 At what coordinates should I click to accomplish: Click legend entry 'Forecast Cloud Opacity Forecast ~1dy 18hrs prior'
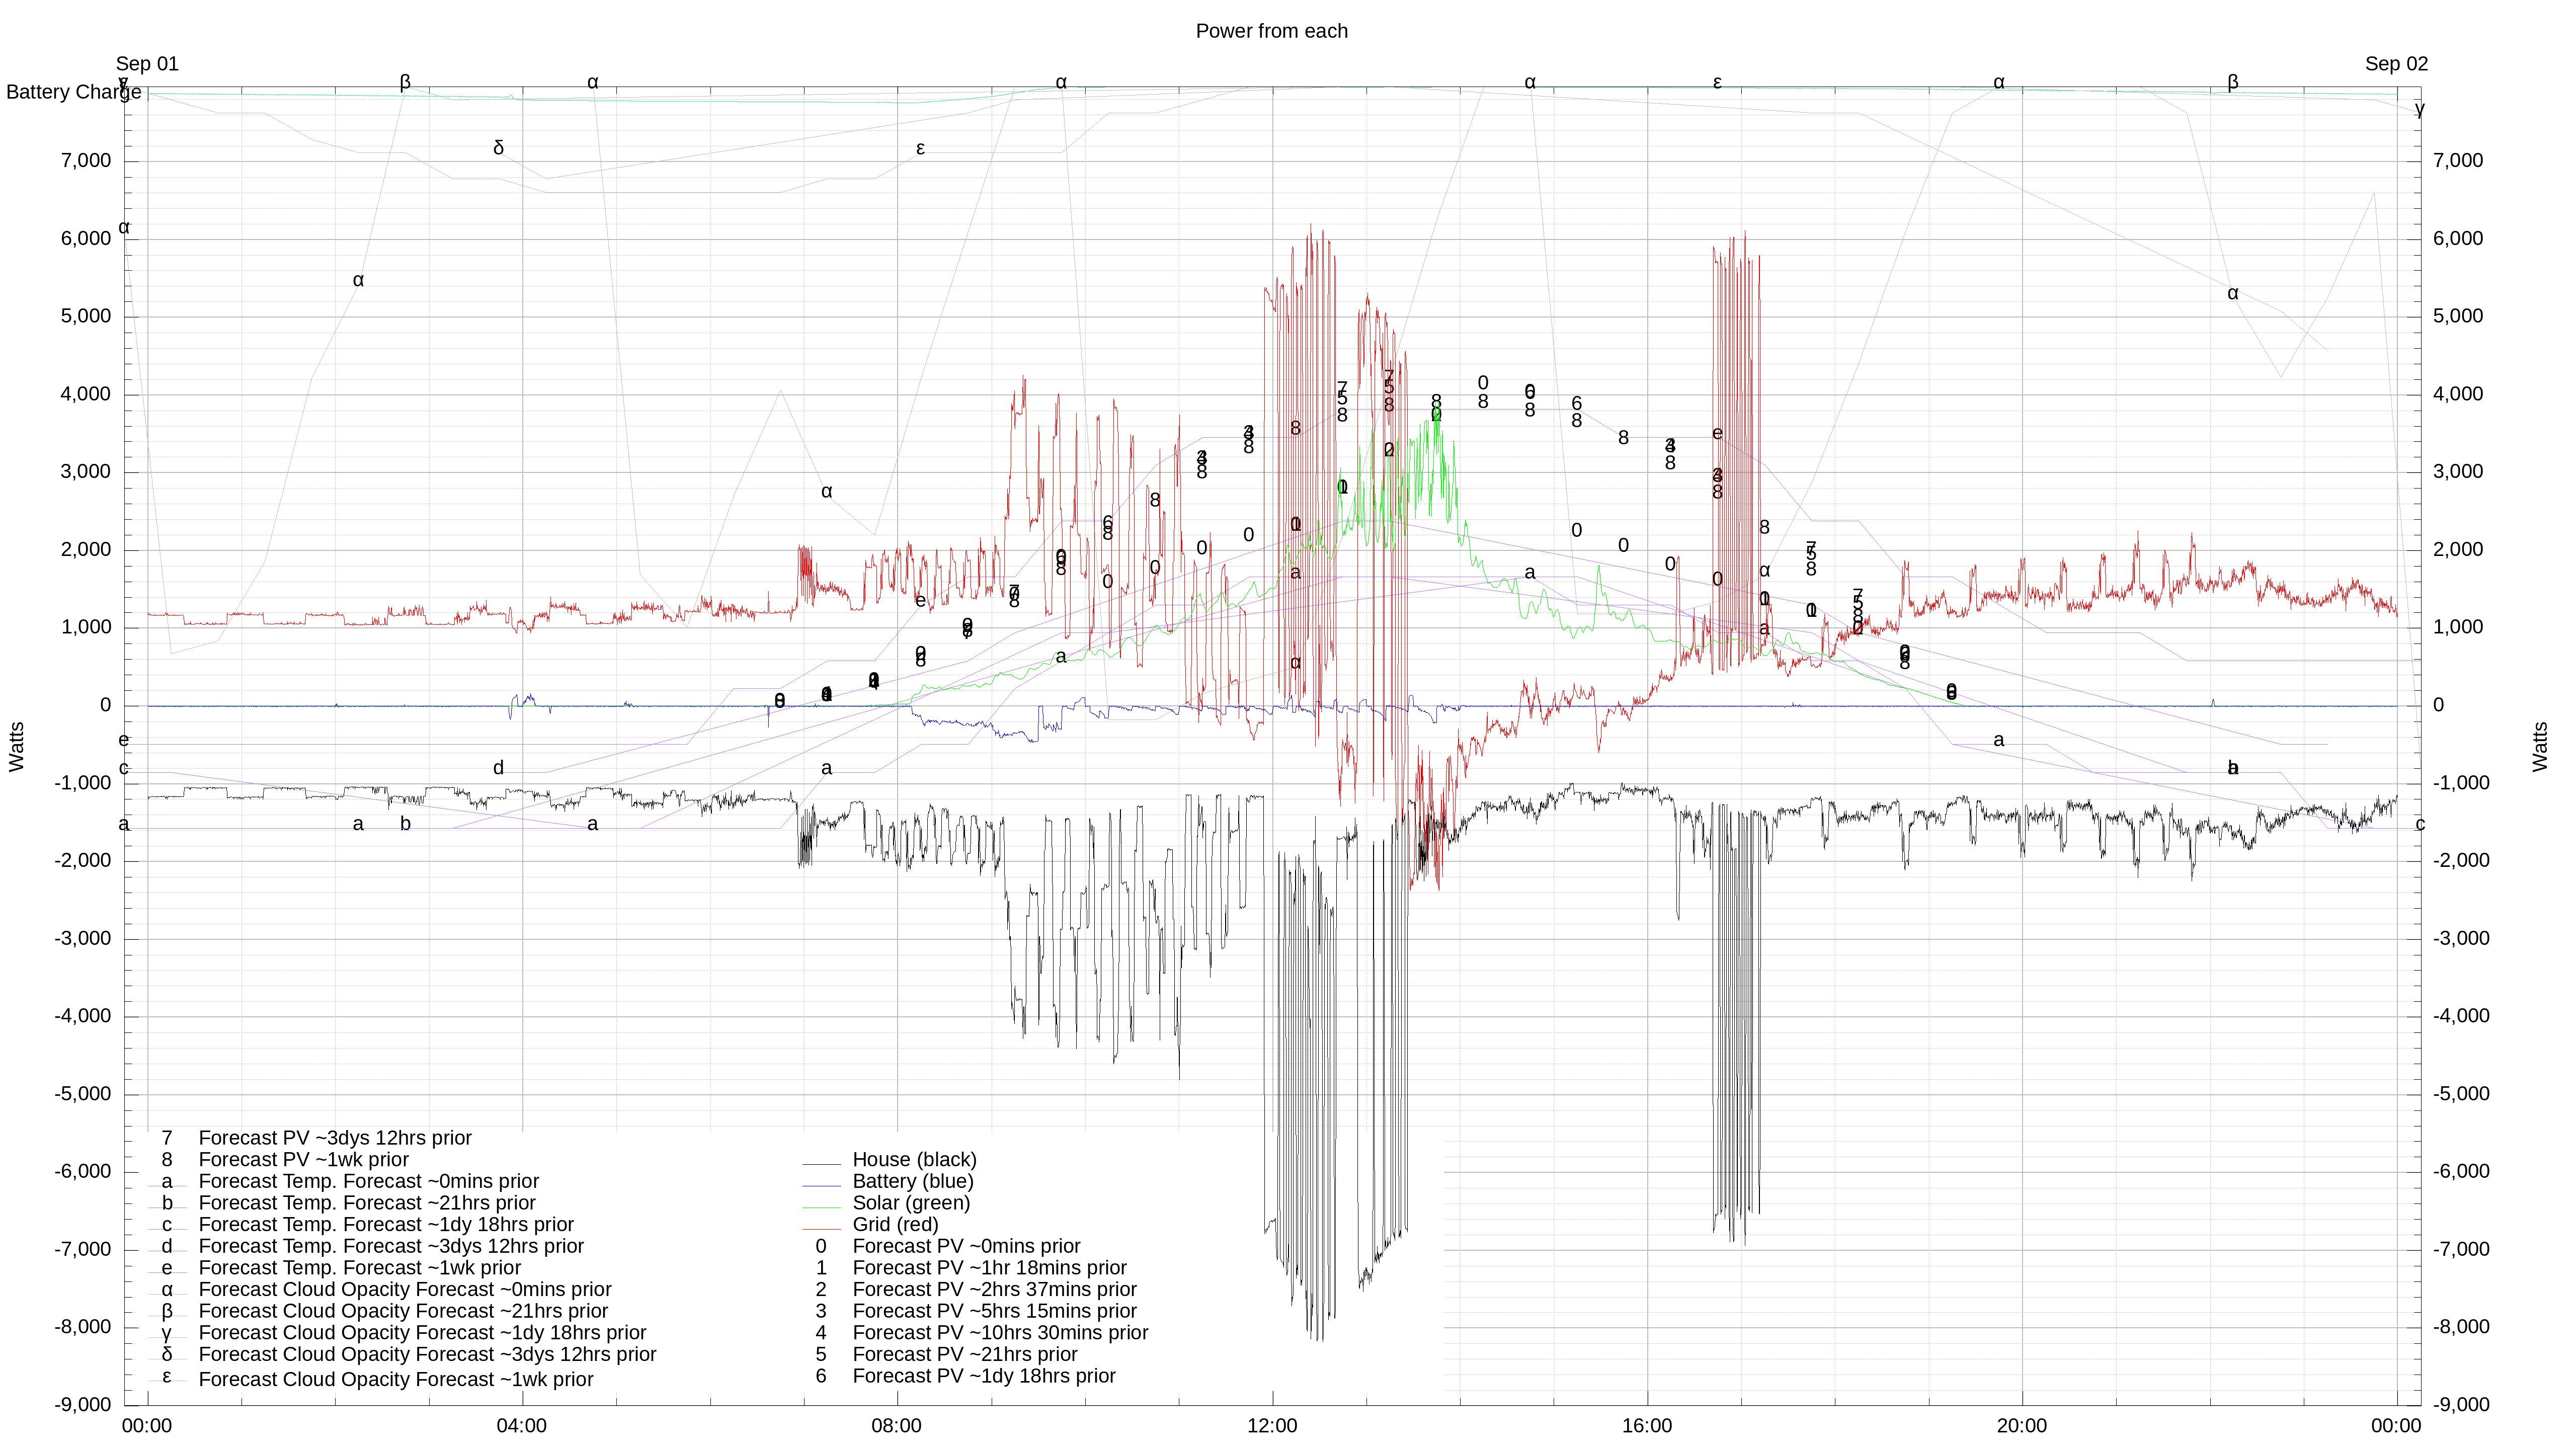point(422,1333)
